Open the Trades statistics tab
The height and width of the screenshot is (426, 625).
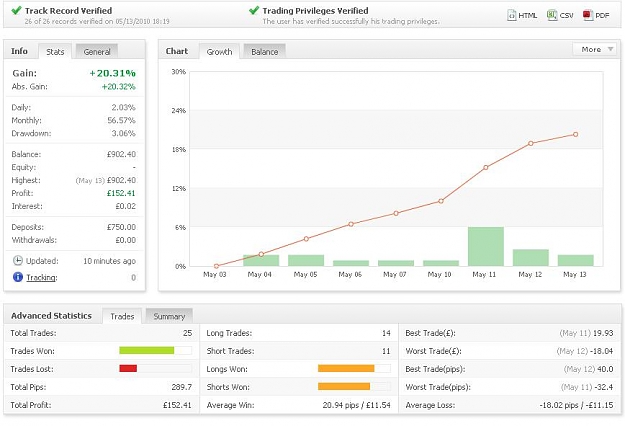(x=122, y=316)
